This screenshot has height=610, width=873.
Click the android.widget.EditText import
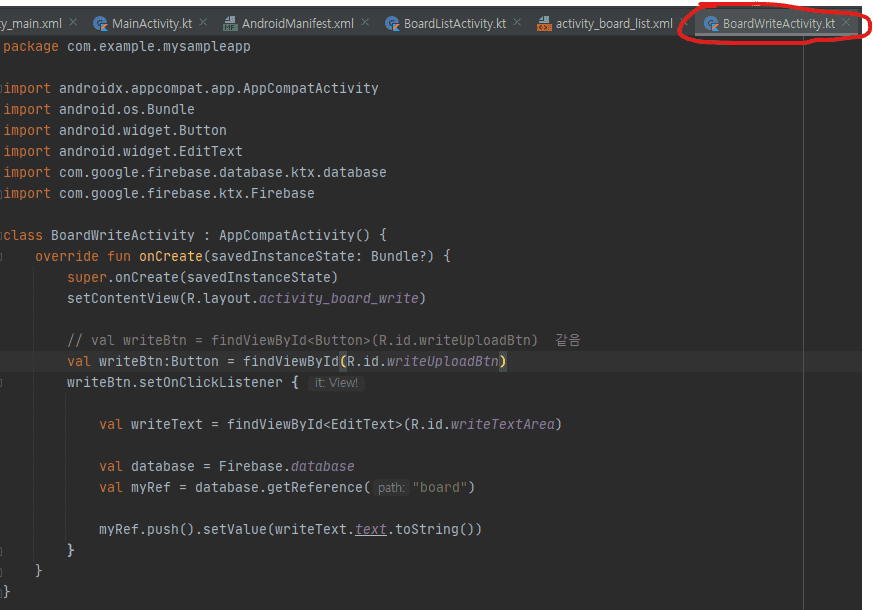[151, 151]
